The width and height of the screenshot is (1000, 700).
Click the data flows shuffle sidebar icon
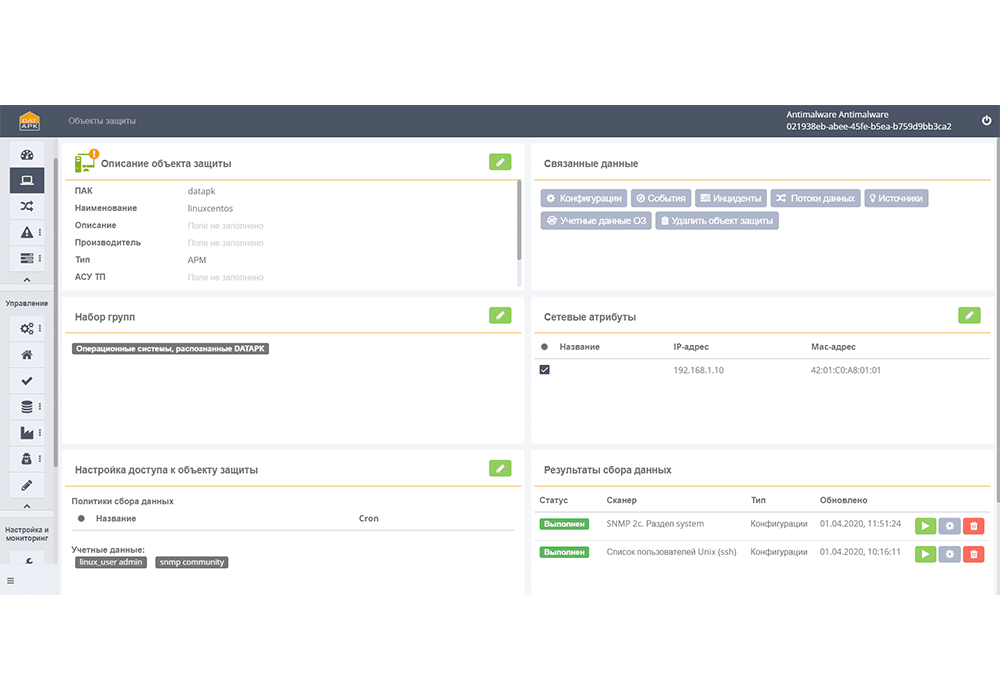27,206
